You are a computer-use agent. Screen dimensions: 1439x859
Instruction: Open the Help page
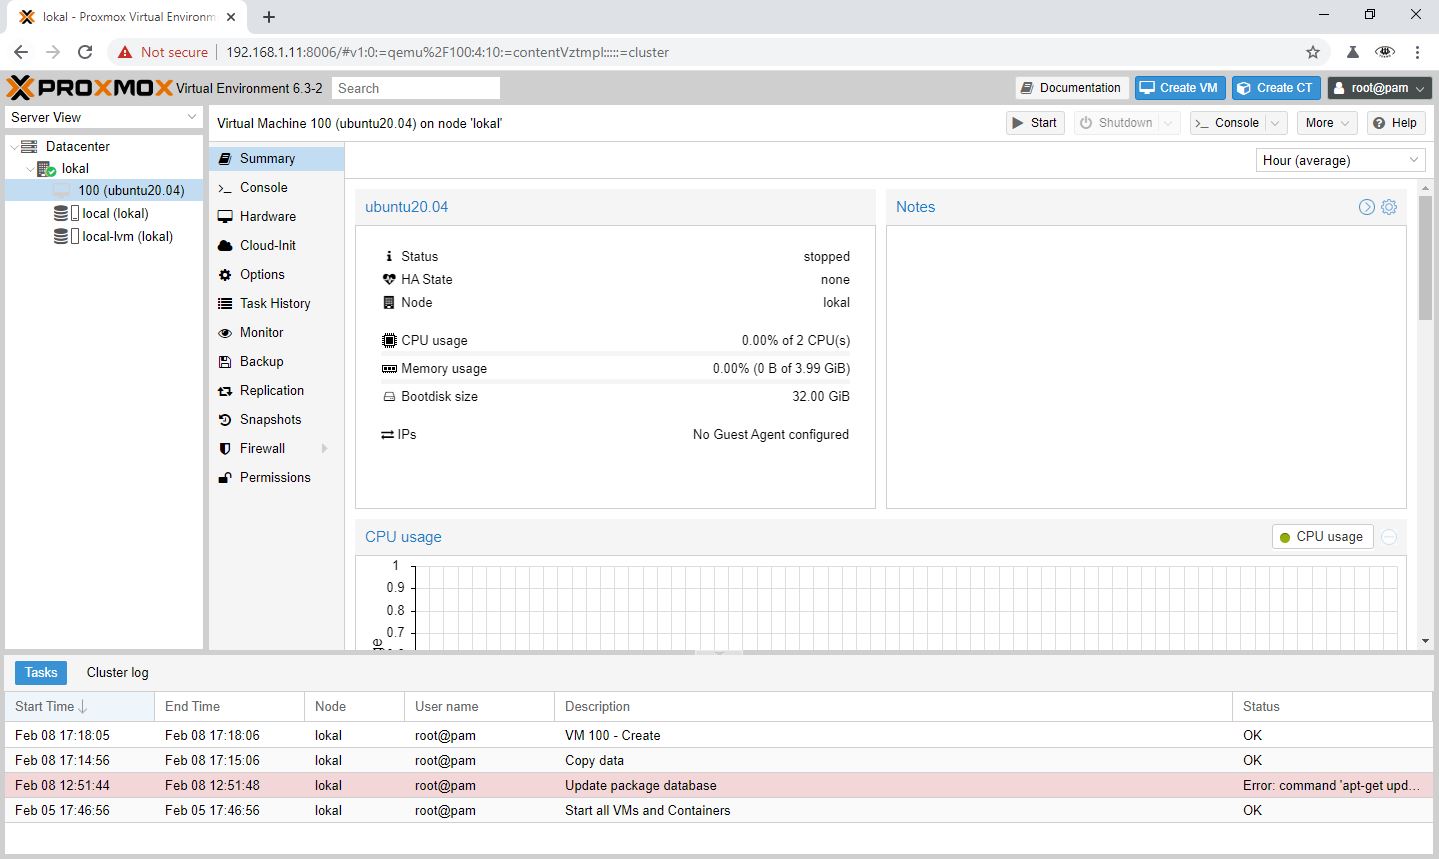tap(1394, 123)
